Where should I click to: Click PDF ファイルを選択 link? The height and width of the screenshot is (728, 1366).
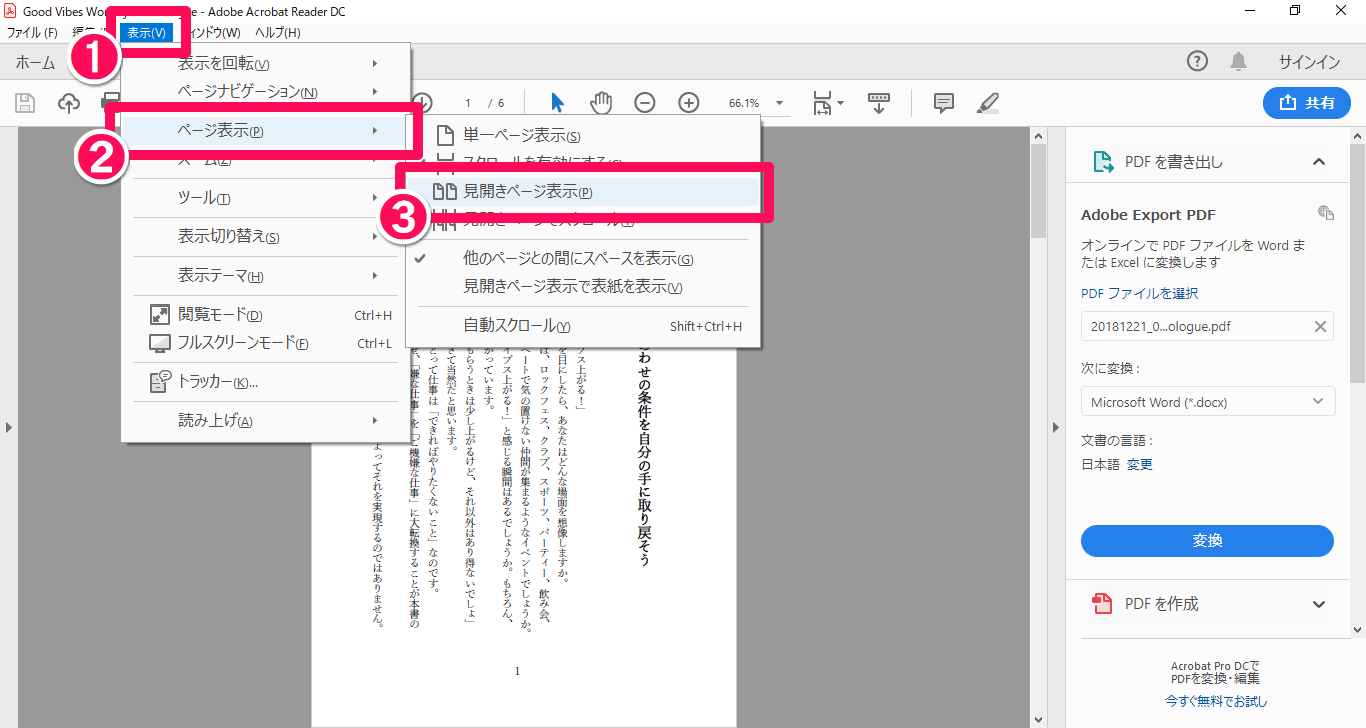[x=1139, y=294]
